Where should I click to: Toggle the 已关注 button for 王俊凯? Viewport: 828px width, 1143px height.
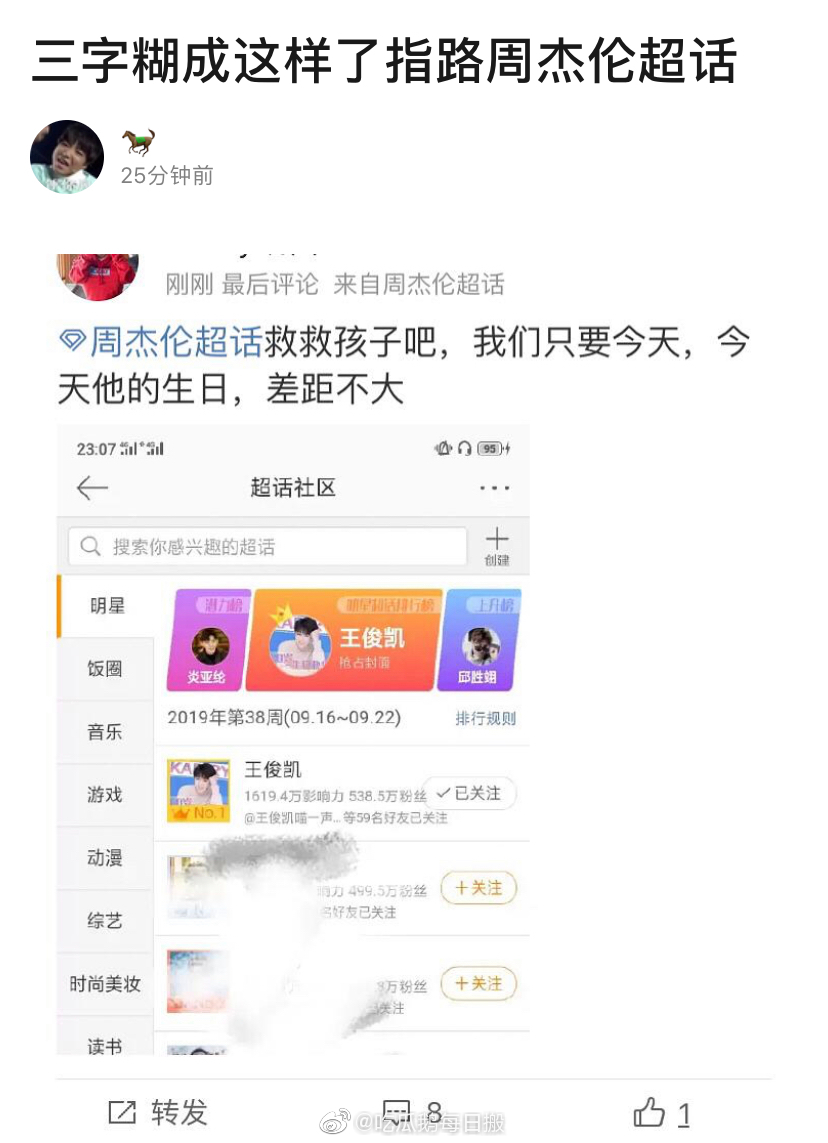469,793
